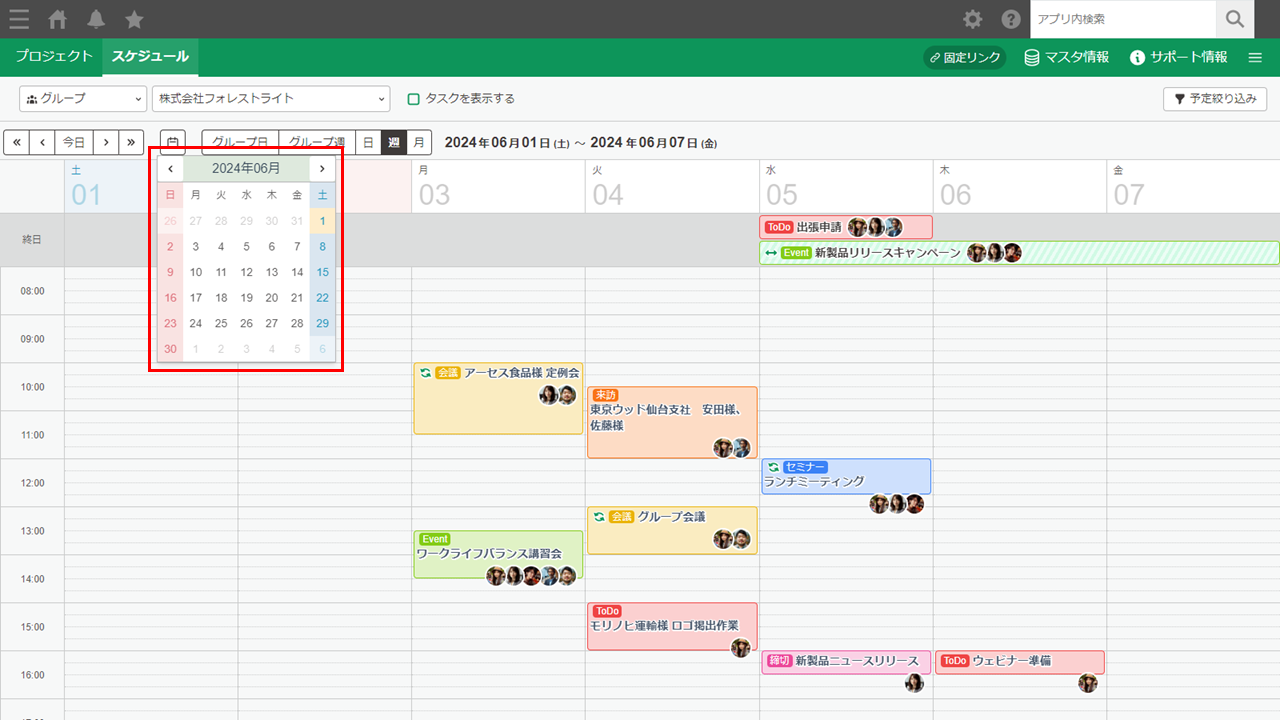Image resolution: width=1280 pixels, height=720 pixels.
Task: Switch to グループ週 view
Action: [x=316, y=142]
